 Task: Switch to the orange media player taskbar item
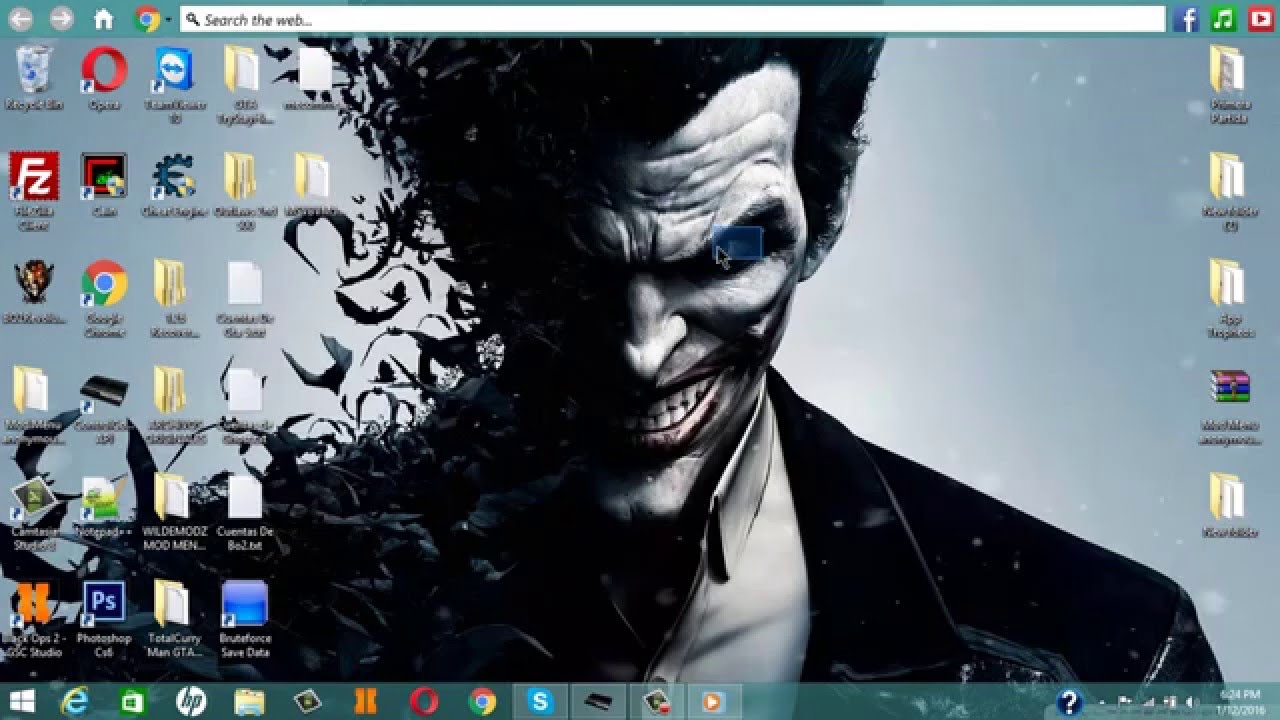coord(713,702)
